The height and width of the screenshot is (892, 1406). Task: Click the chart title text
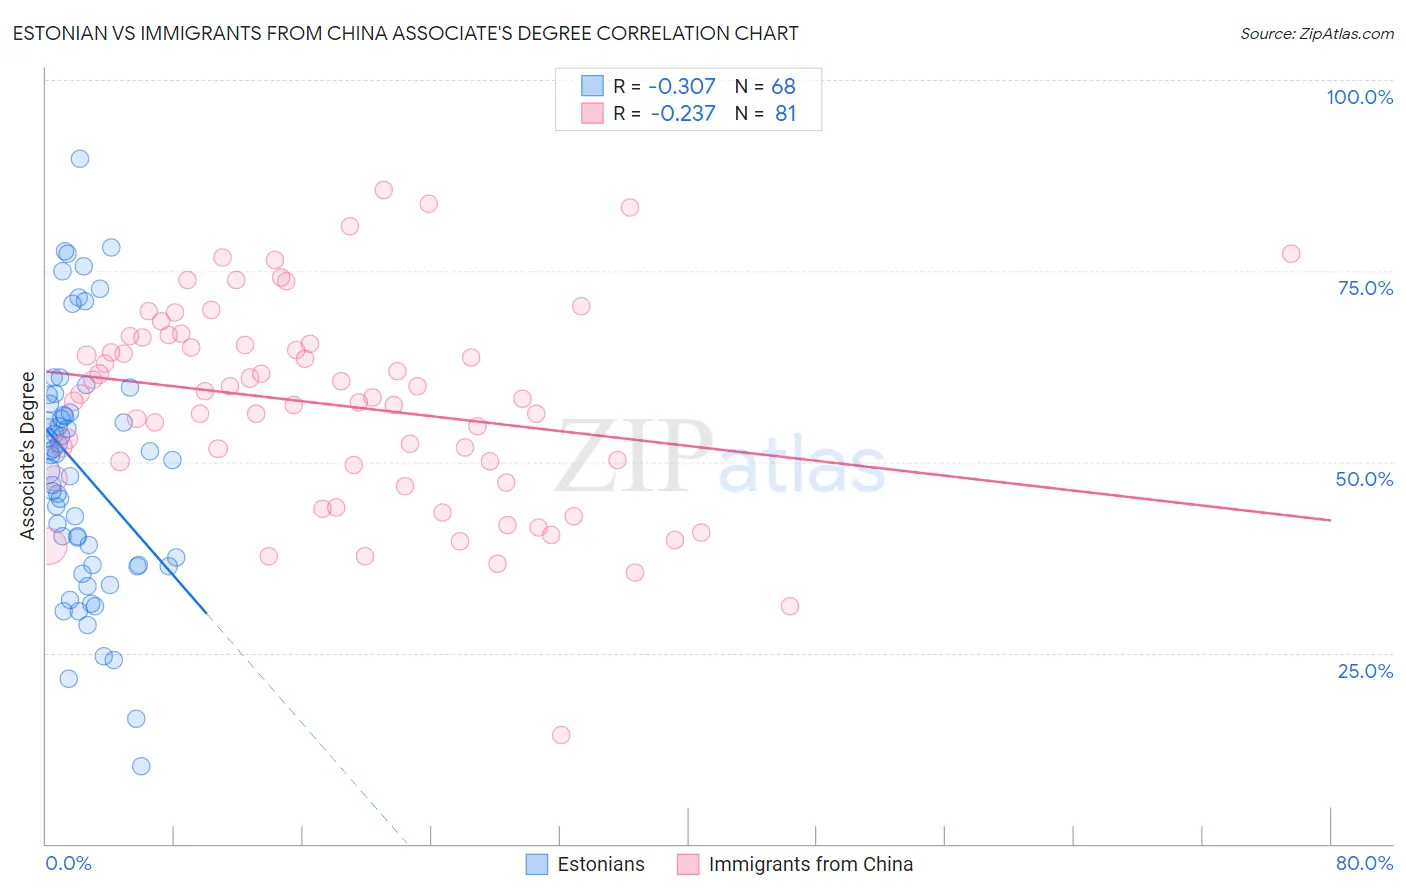[x=405, y=33]
